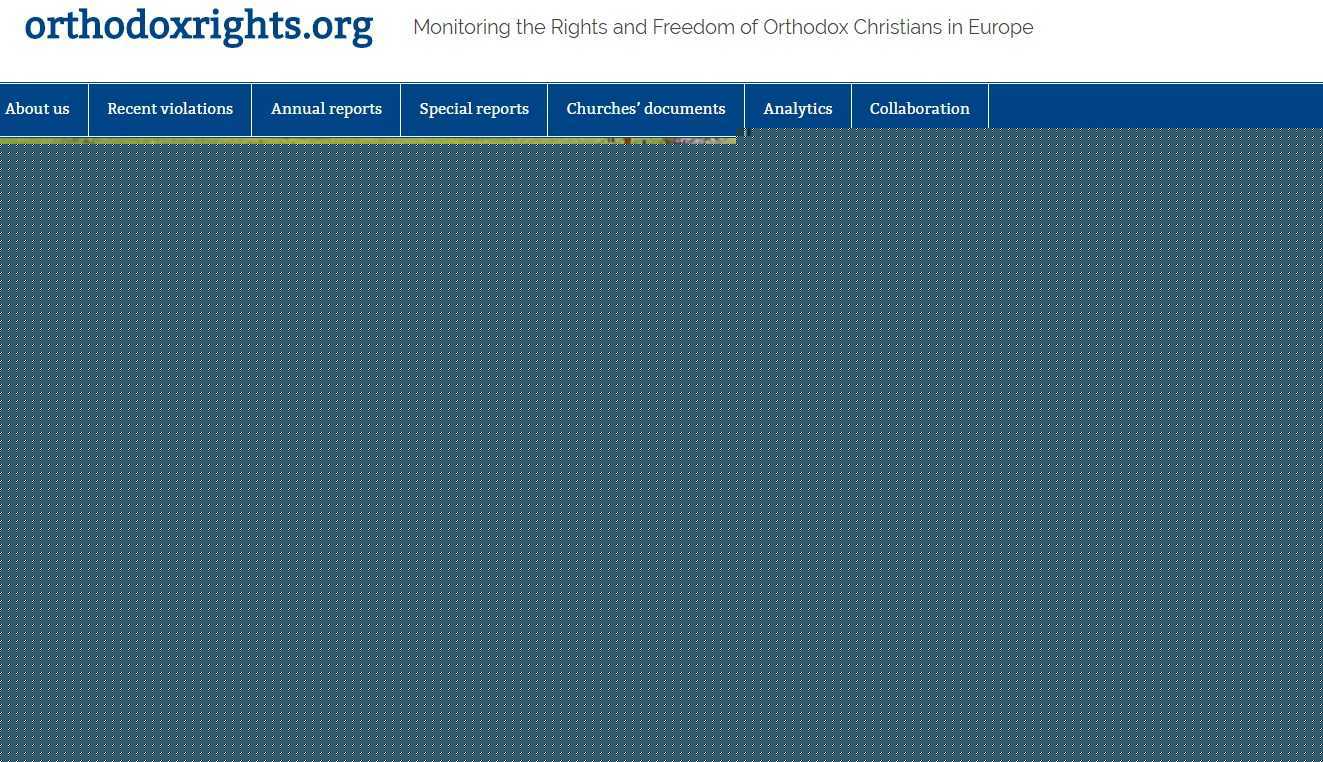Click the divider between About us and Recent violations

(x=88, y=106)
